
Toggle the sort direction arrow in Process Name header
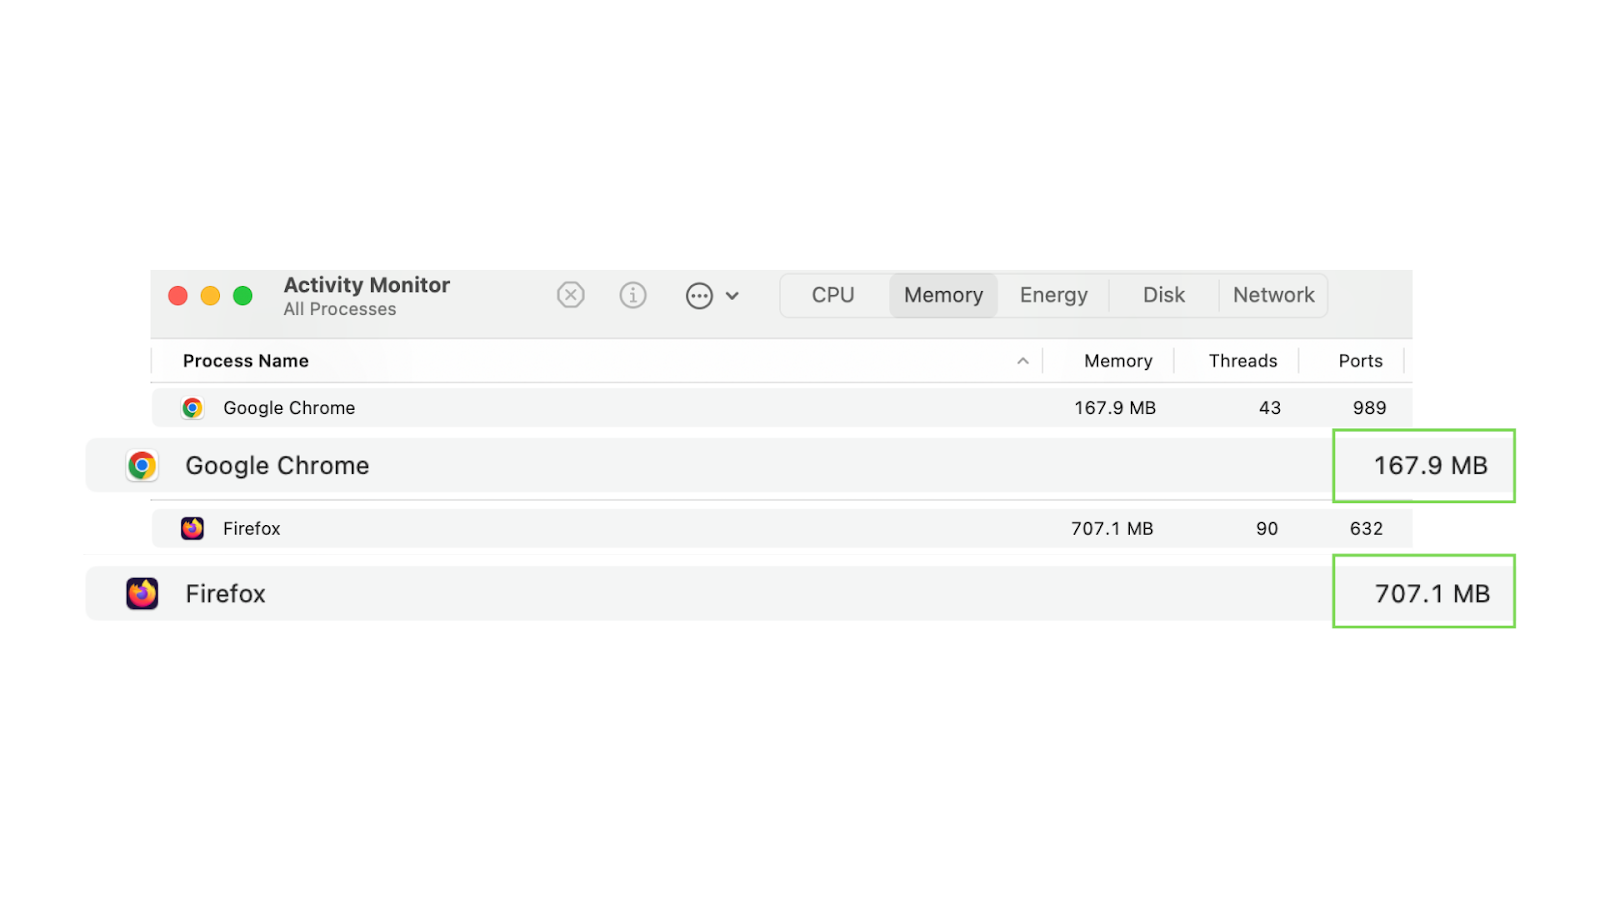point(1023,361)
